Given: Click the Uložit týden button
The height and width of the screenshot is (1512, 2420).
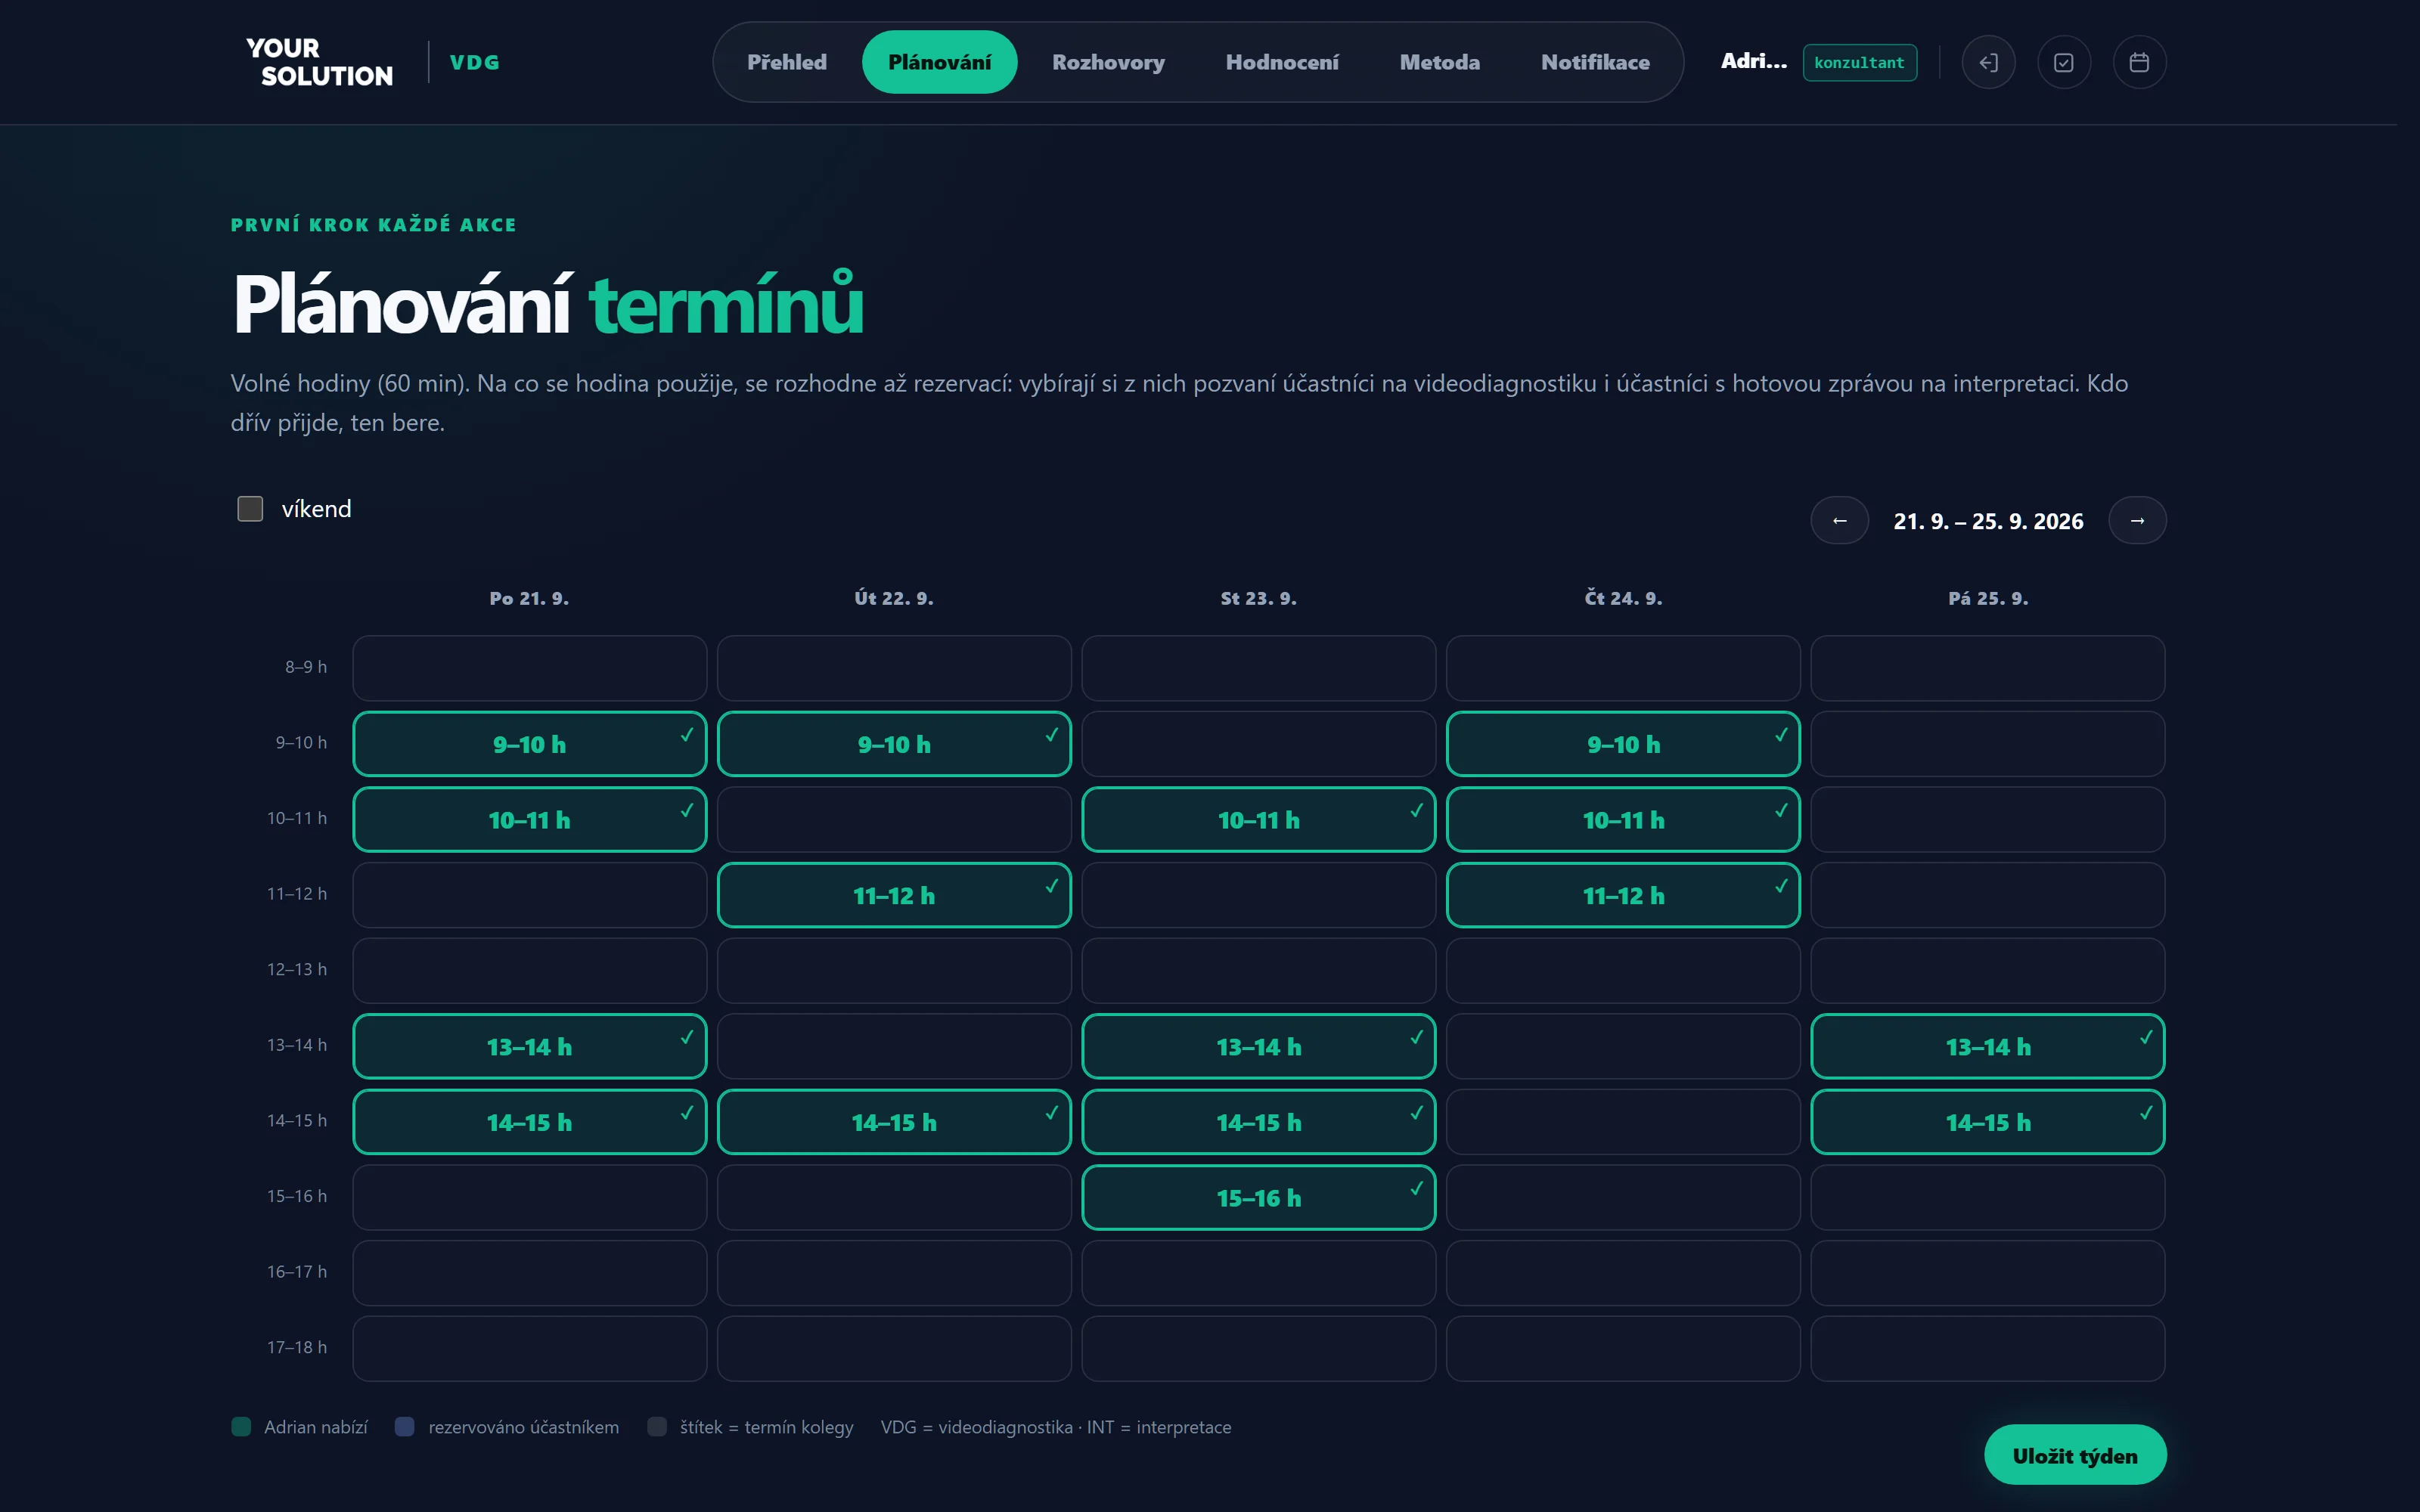Looking at the screenshot, I should click(x=2075, y=1455).
